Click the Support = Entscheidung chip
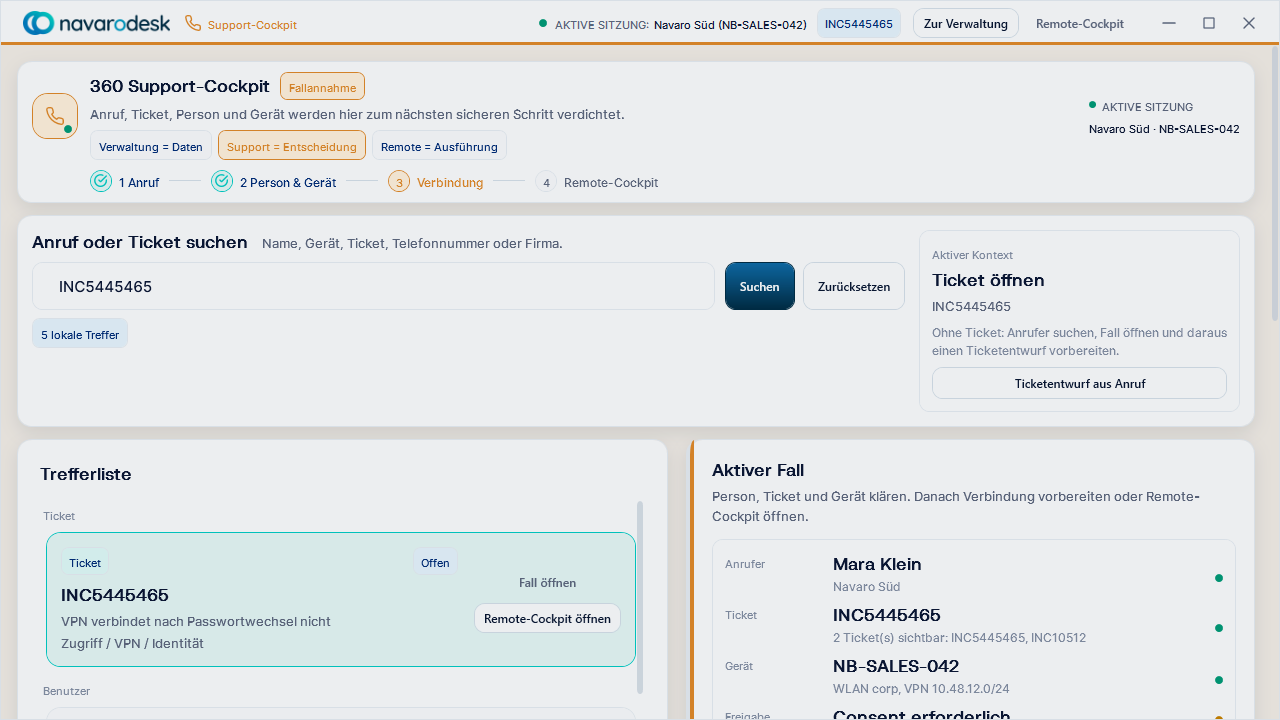 coord(292,146)
